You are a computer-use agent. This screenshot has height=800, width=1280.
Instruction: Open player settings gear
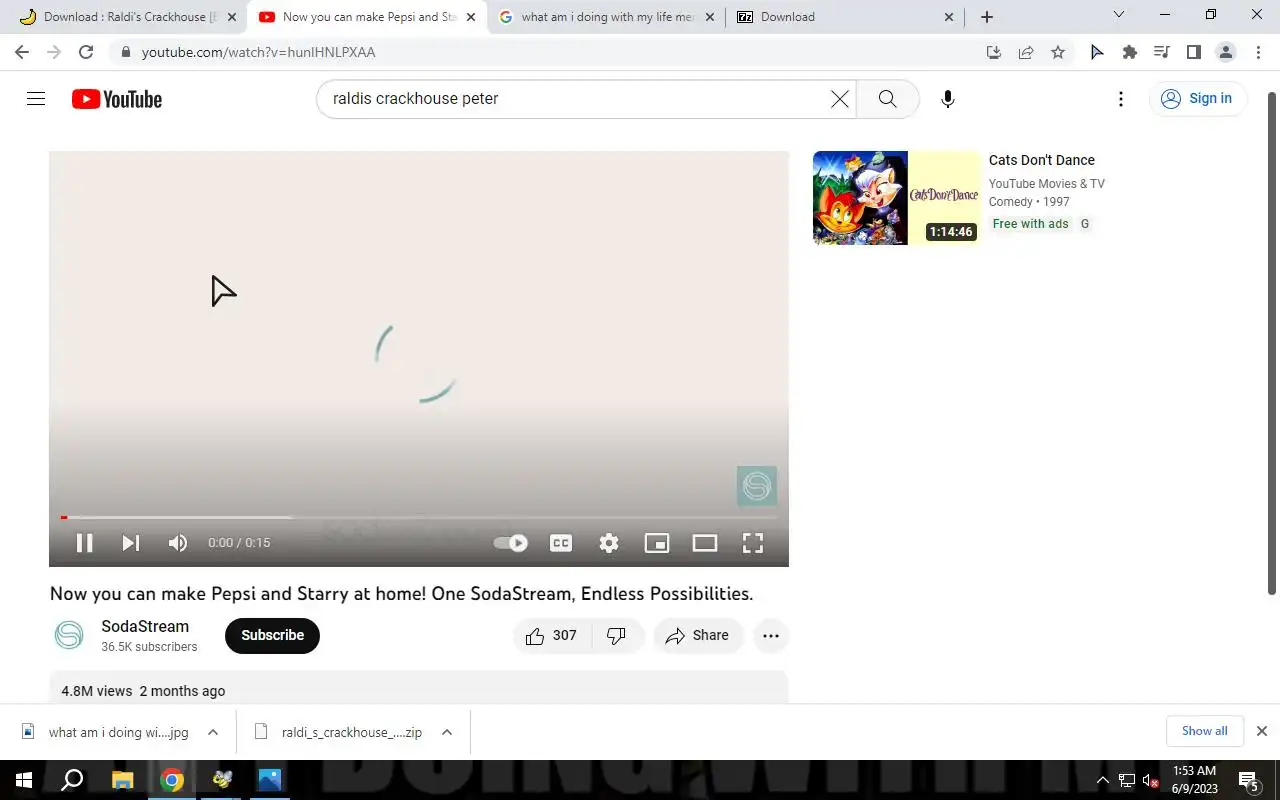coord(609,543)
